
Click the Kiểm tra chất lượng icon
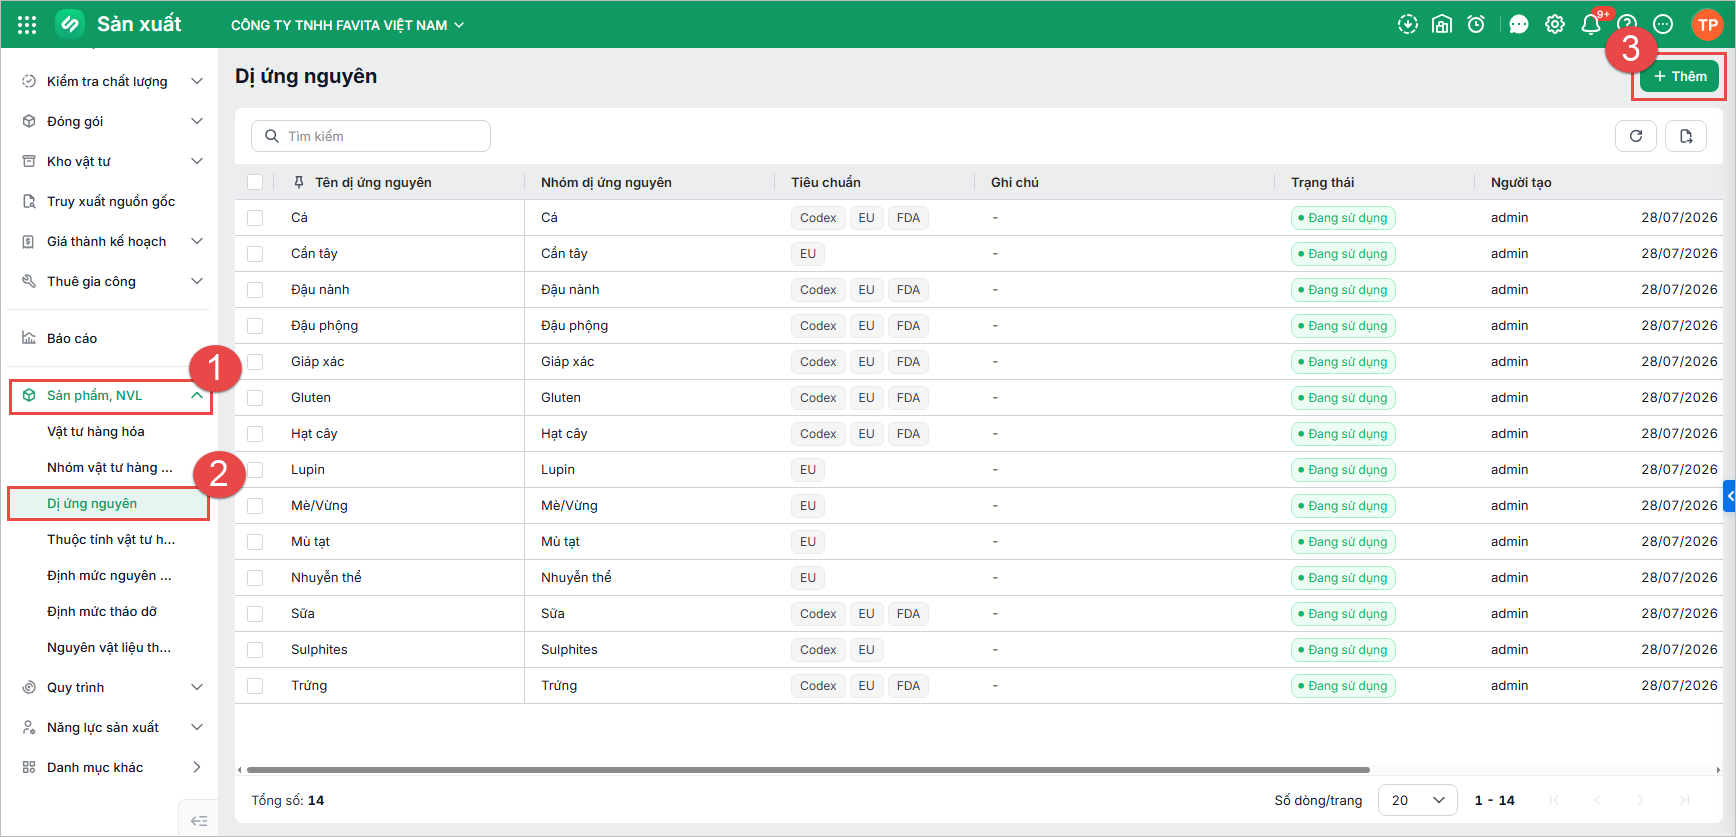point(29,81)
